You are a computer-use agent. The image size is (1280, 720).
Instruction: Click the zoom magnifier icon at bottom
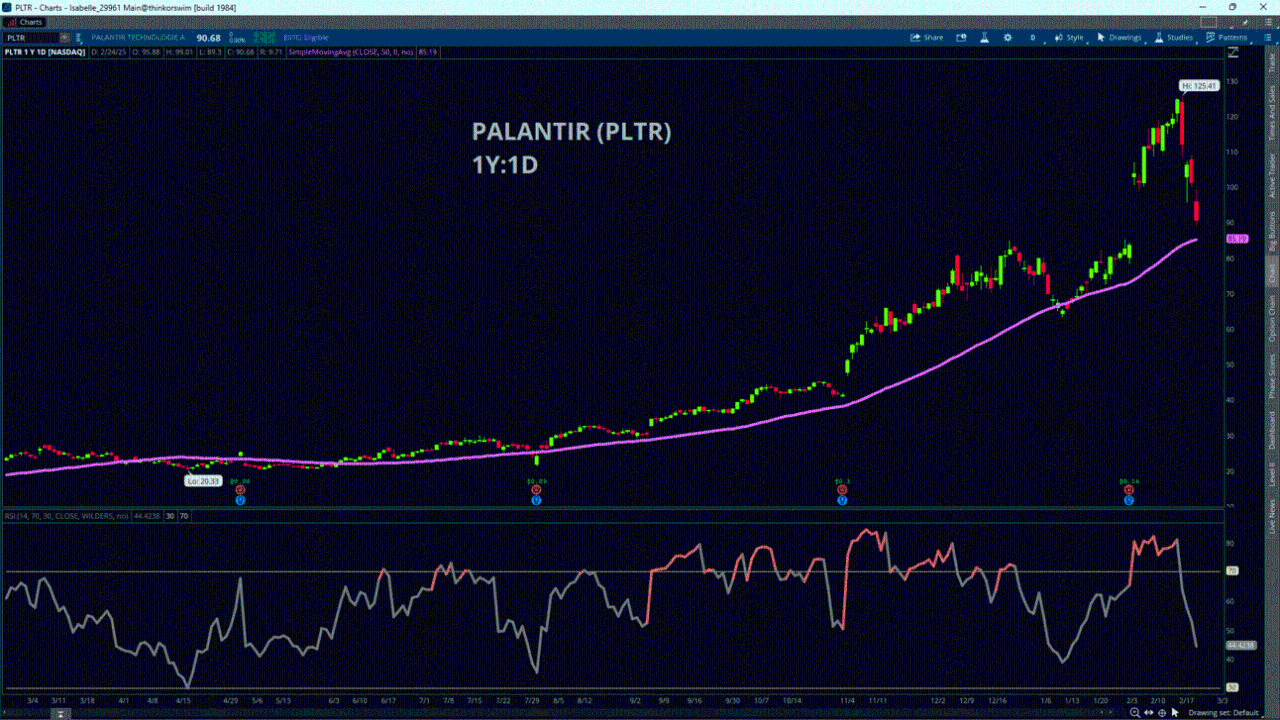pos(1133,713)
